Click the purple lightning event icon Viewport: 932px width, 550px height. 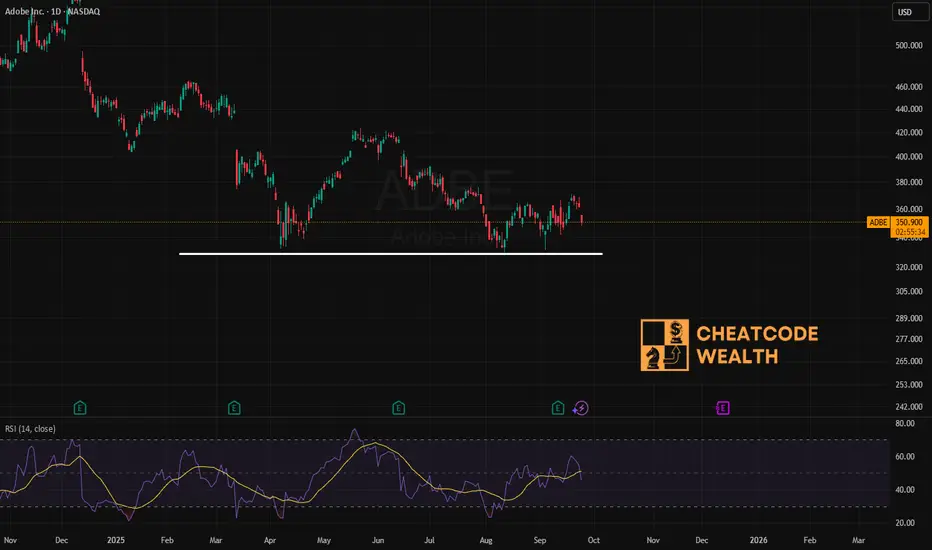point(581,408)
